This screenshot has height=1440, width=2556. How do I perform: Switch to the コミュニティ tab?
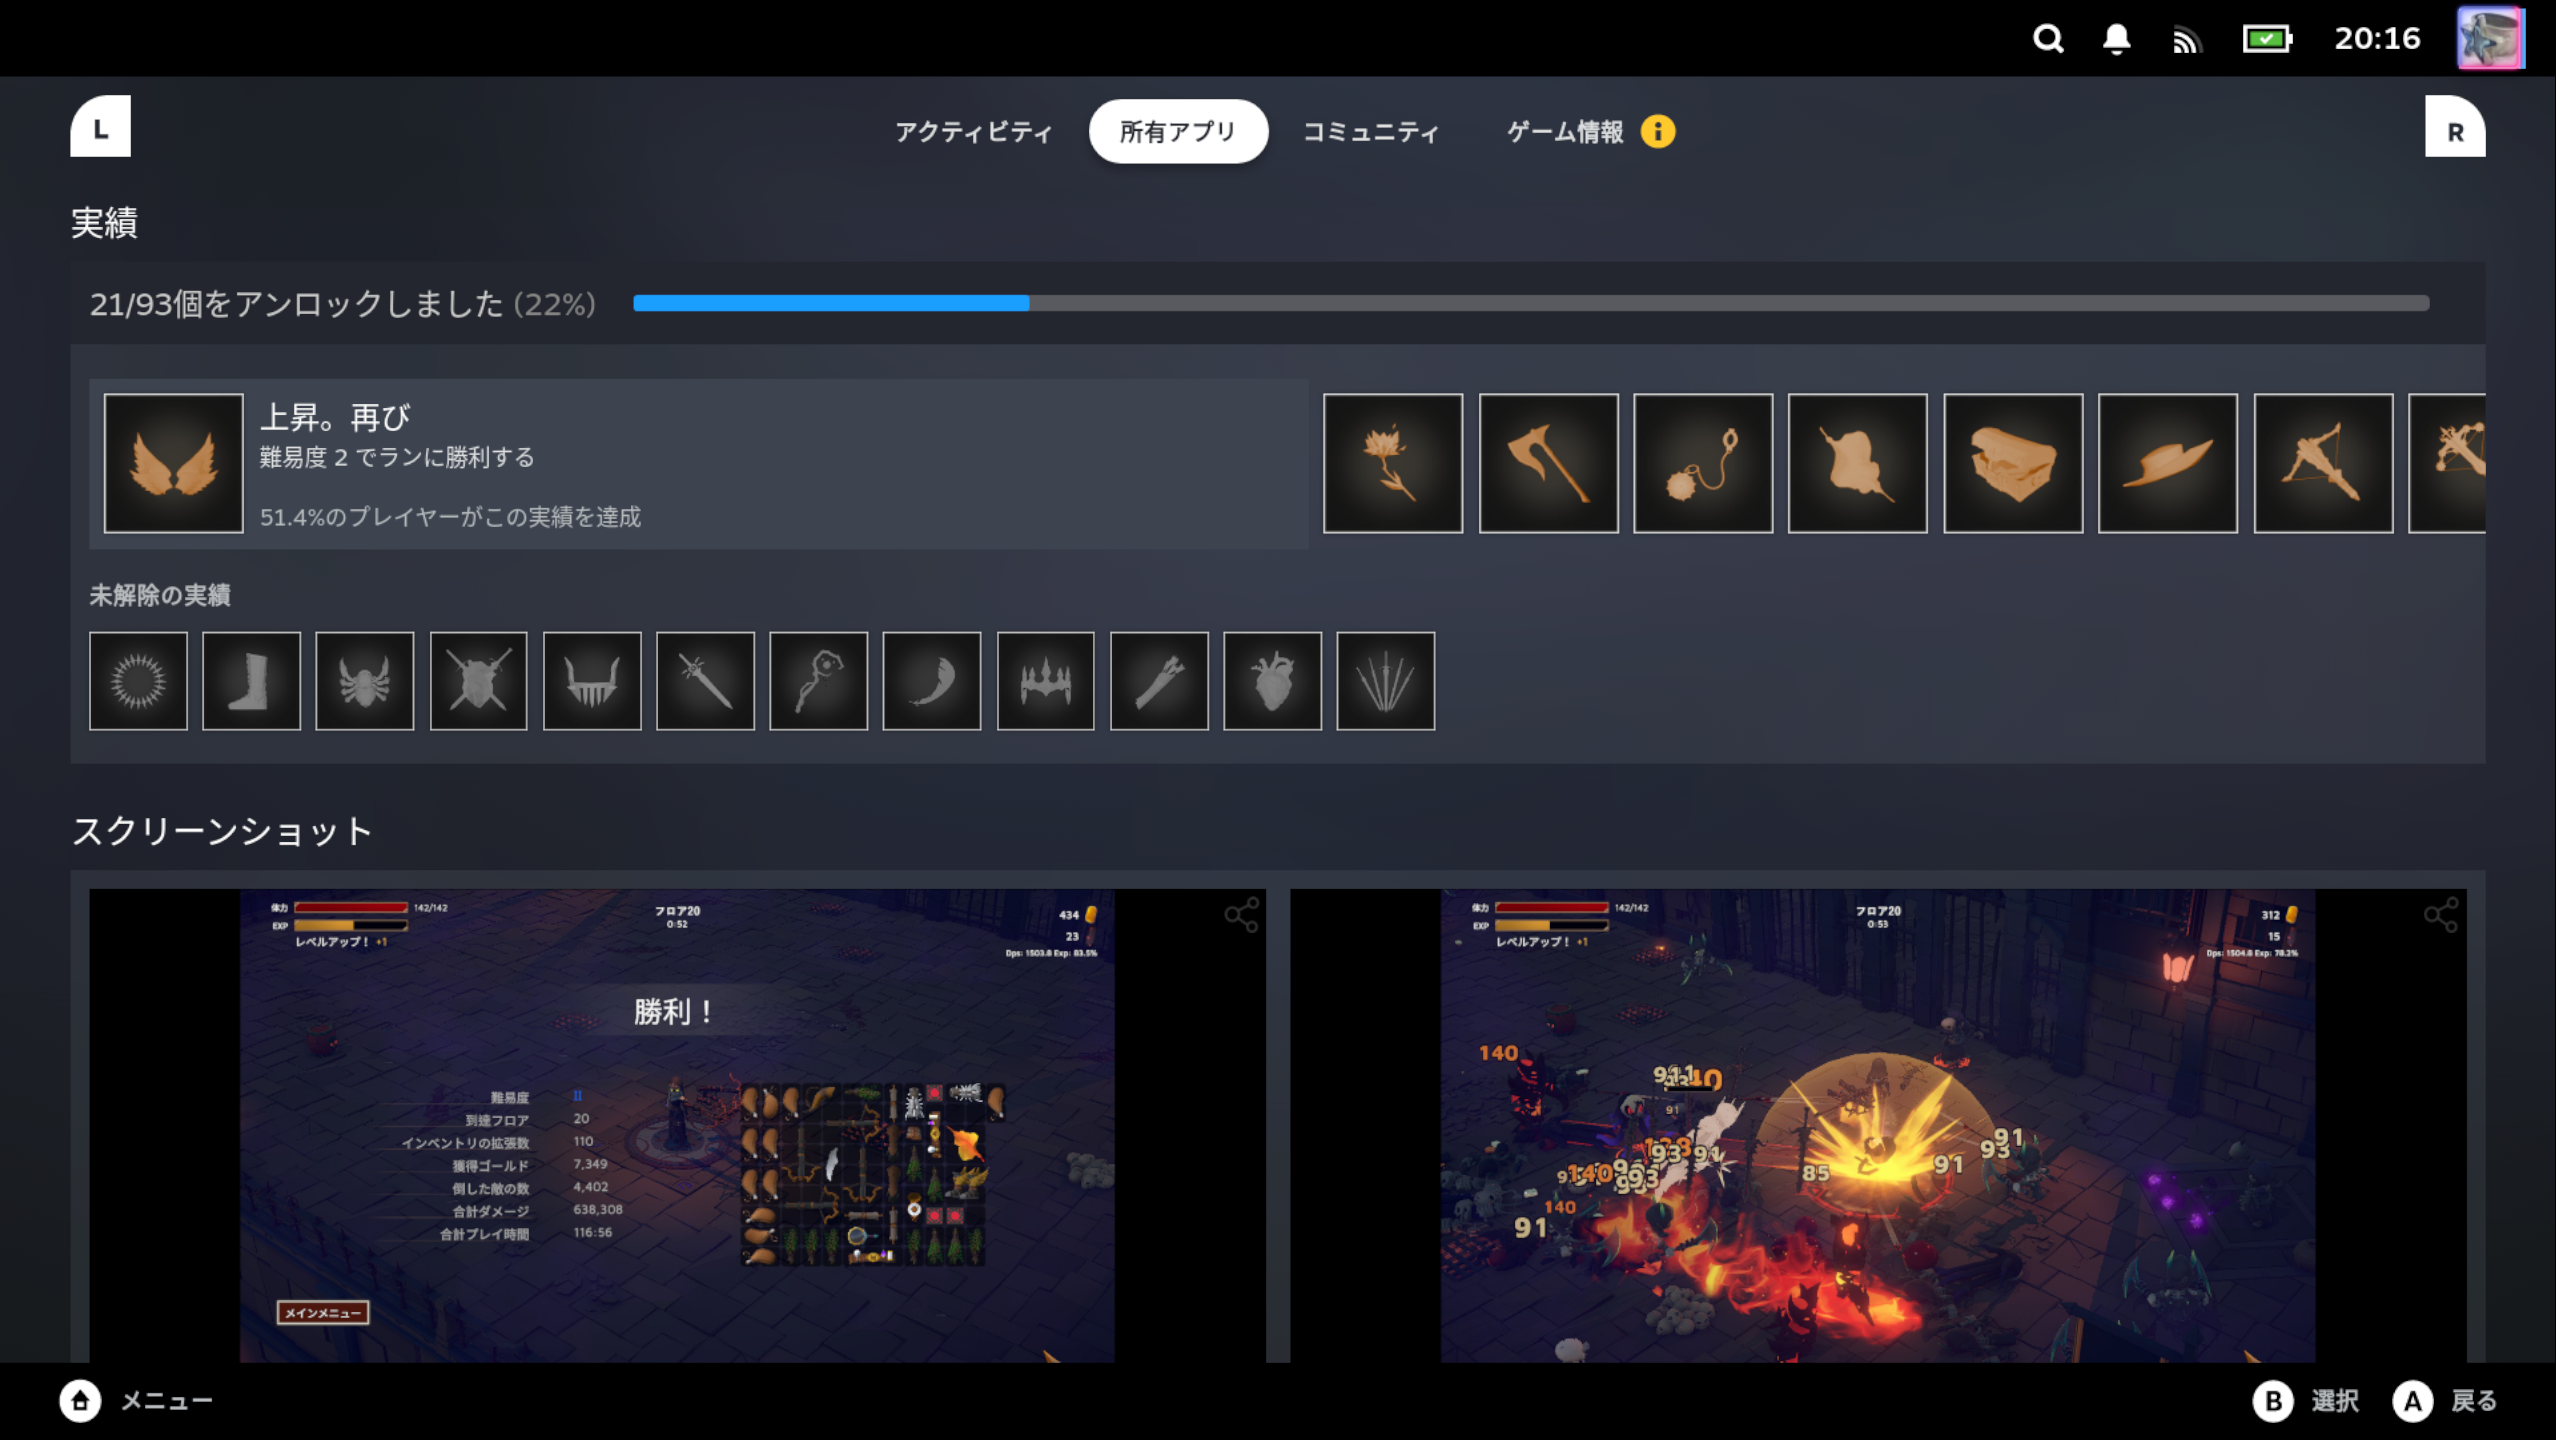click(1370, 132)
